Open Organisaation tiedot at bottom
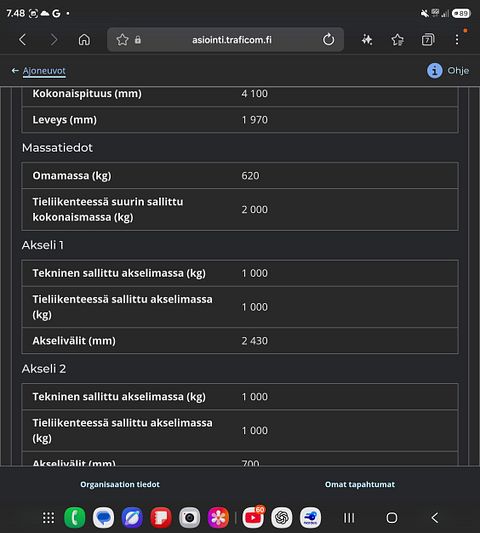The width and height of the screenshot is (480, 533). click(120, 484)
